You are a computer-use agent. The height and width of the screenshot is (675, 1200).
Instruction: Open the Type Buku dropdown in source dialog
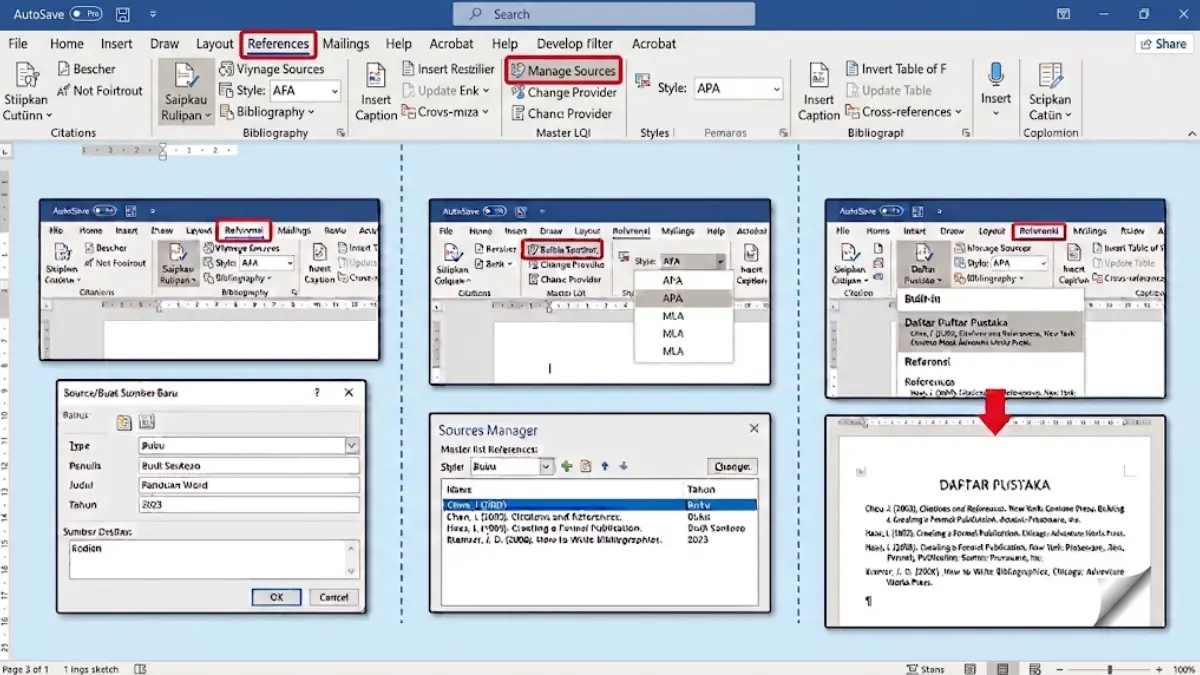351,446
